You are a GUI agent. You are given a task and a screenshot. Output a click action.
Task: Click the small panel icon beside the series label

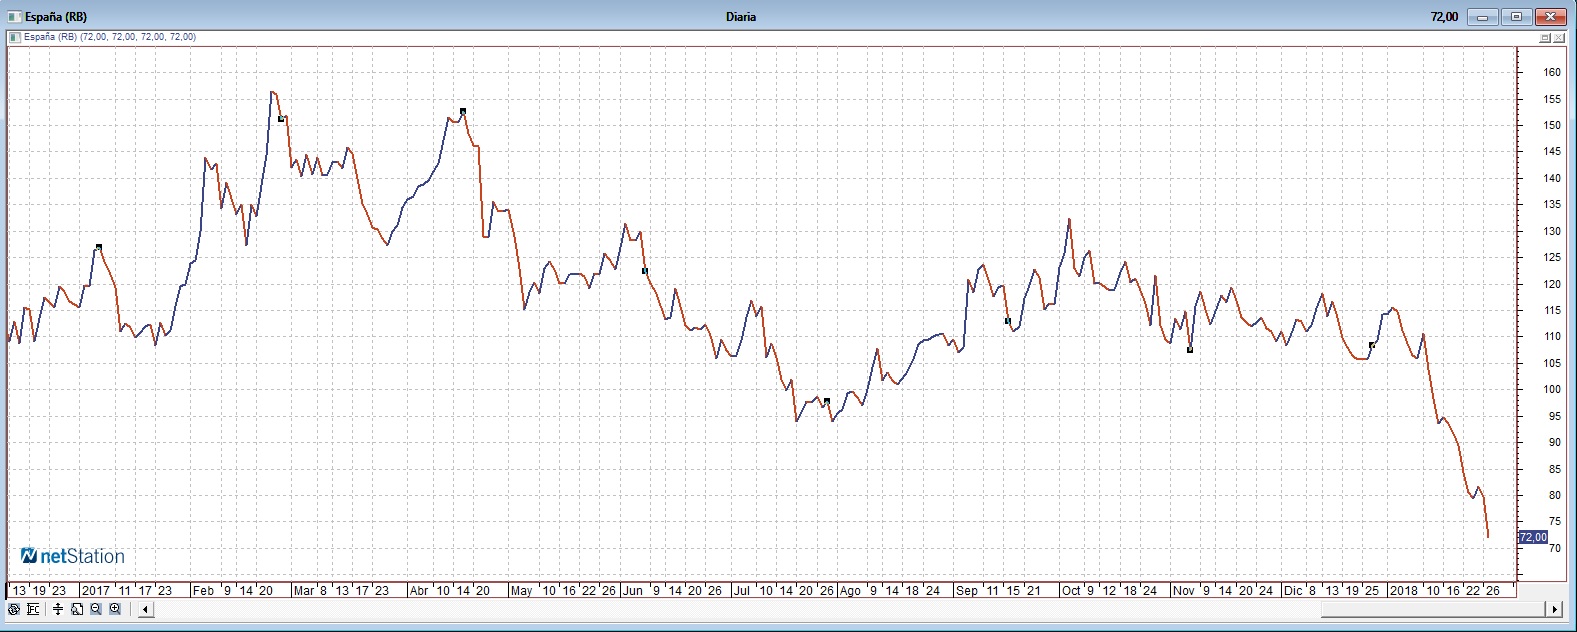click(x=14, y=37)
